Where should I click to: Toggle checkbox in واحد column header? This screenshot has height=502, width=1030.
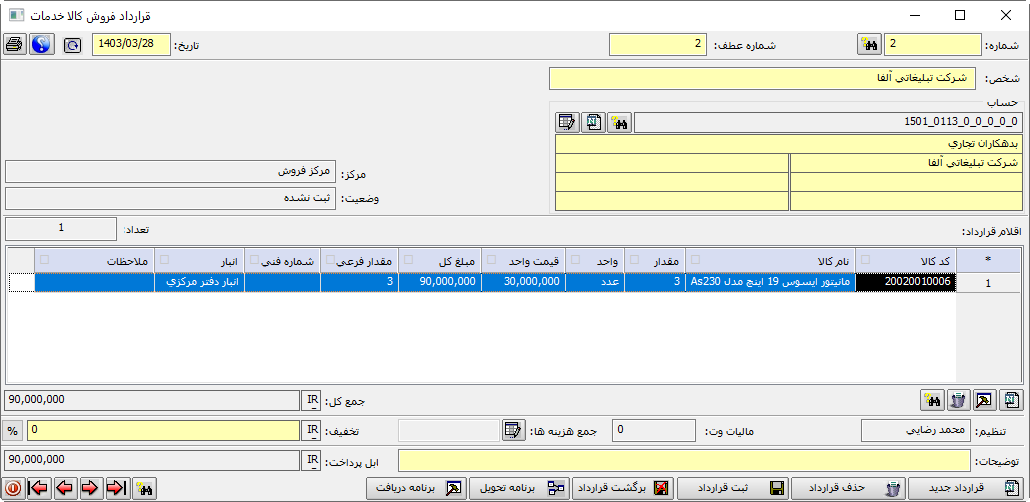pos(575,259)
